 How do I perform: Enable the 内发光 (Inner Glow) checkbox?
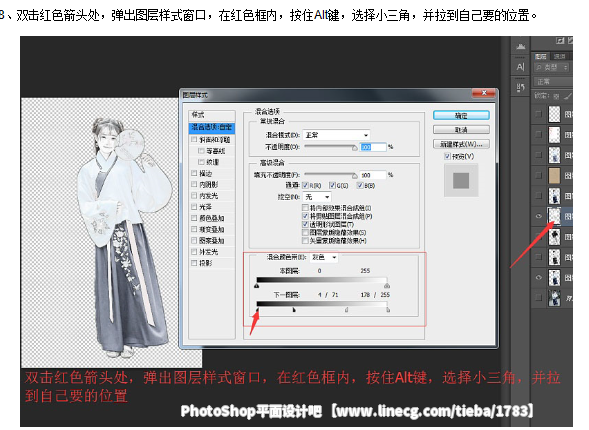[194, 196]
